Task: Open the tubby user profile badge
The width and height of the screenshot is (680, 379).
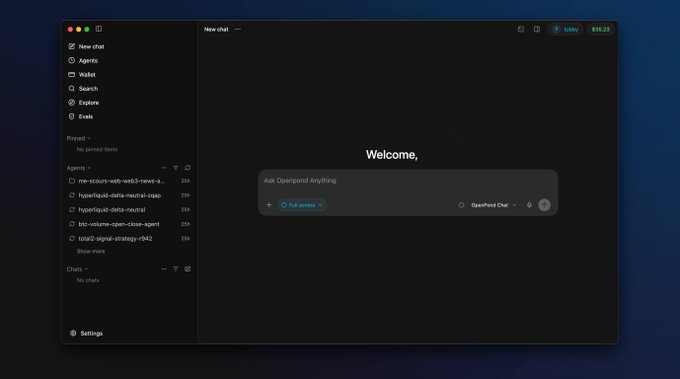Action: pyautogui.click(x=565, y=29)
